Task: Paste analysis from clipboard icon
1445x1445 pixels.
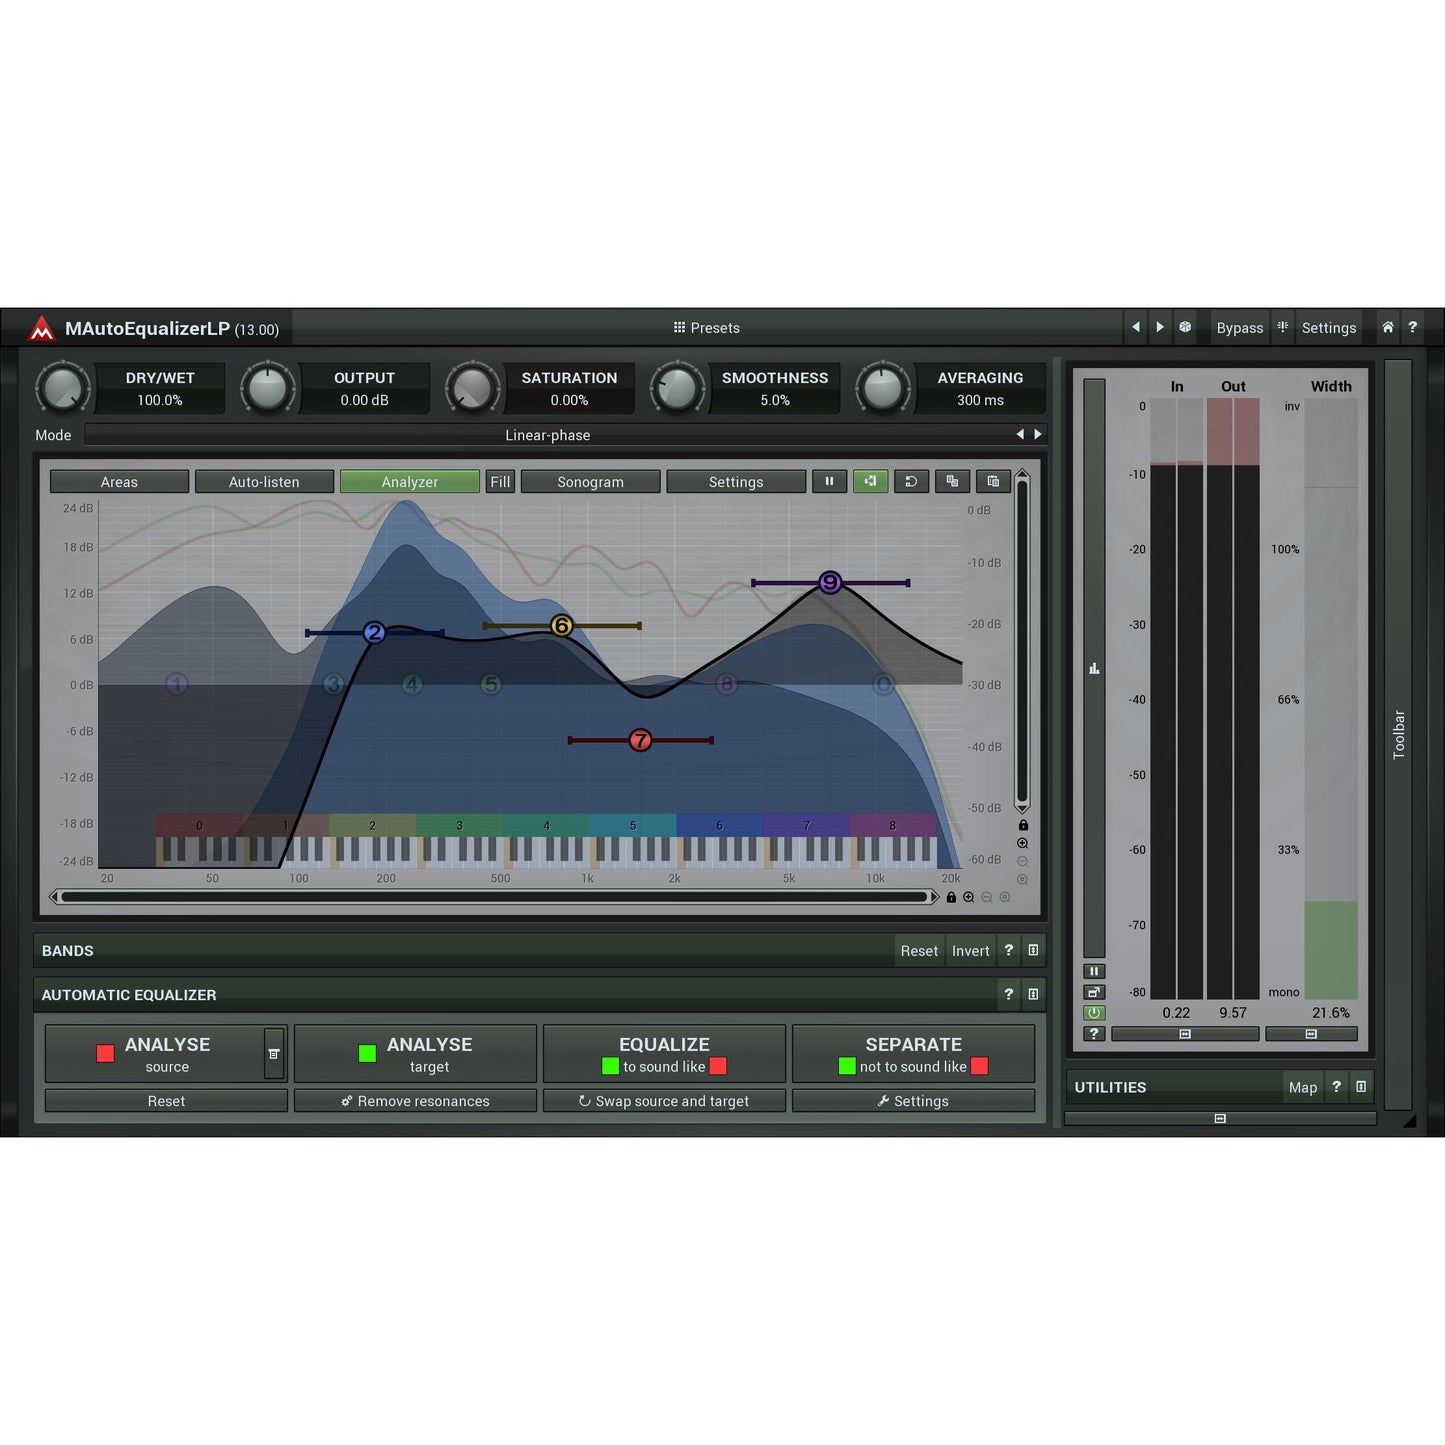Action: coord(992,481)
